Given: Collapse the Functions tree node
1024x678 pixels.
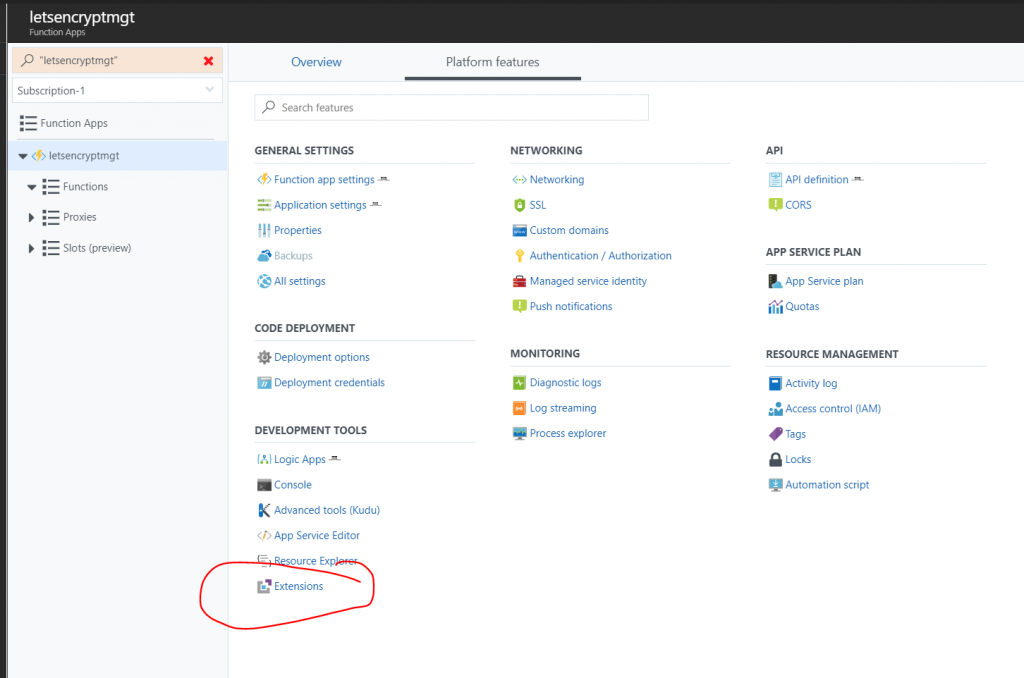Looking at the screenshot, I should 32,187.
